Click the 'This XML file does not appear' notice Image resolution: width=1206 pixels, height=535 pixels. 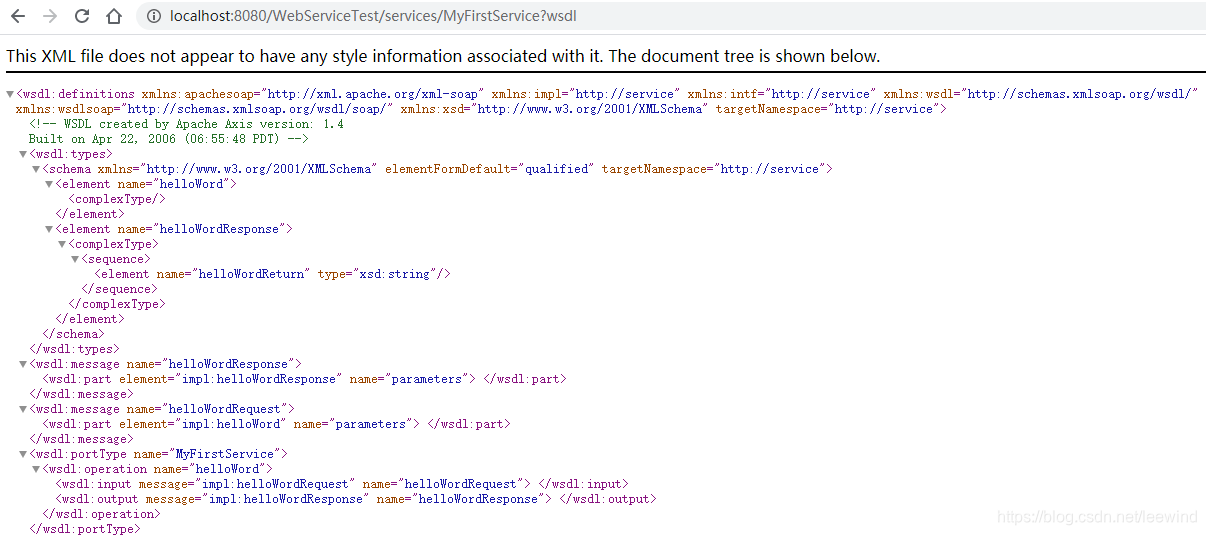pos(443,56)
